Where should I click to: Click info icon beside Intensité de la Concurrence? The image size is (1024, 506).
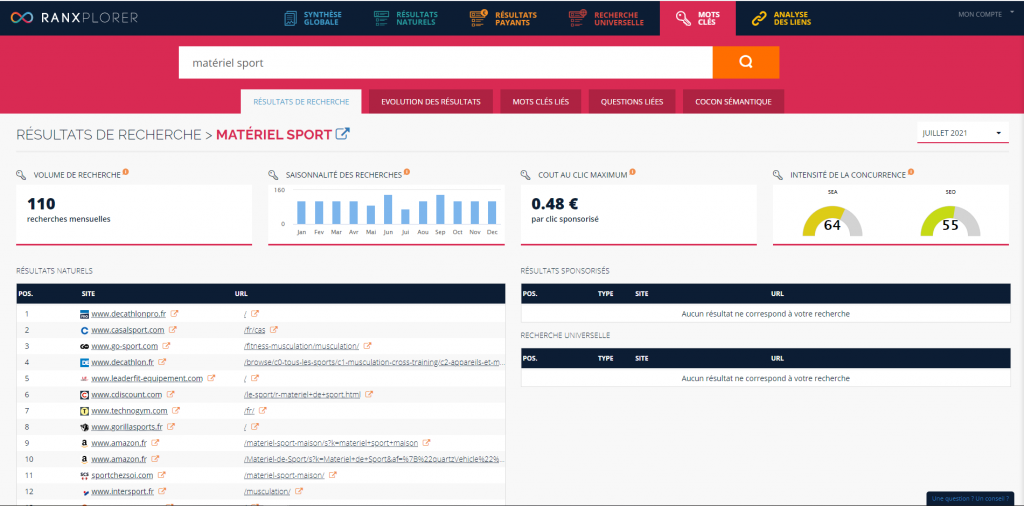point(910,172)
